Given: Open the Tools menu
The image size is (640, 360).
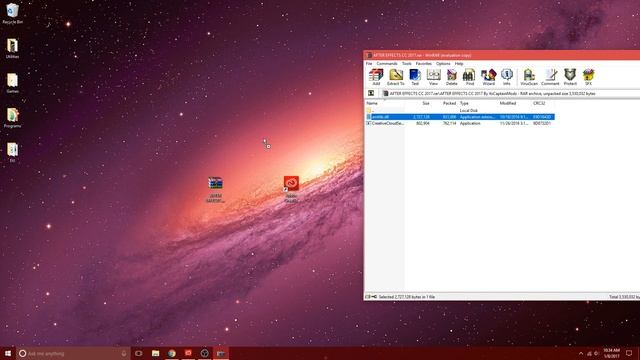Looking at the screenshot, I should (x=407, y=64).
